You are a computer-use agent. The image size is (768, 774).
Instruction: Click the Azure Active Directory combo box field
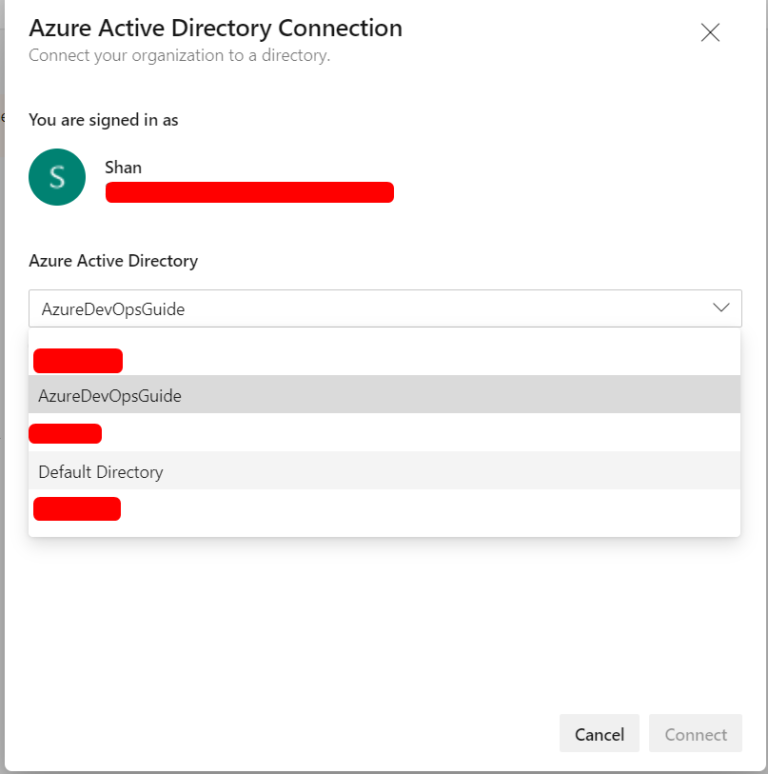click(370, 309)
